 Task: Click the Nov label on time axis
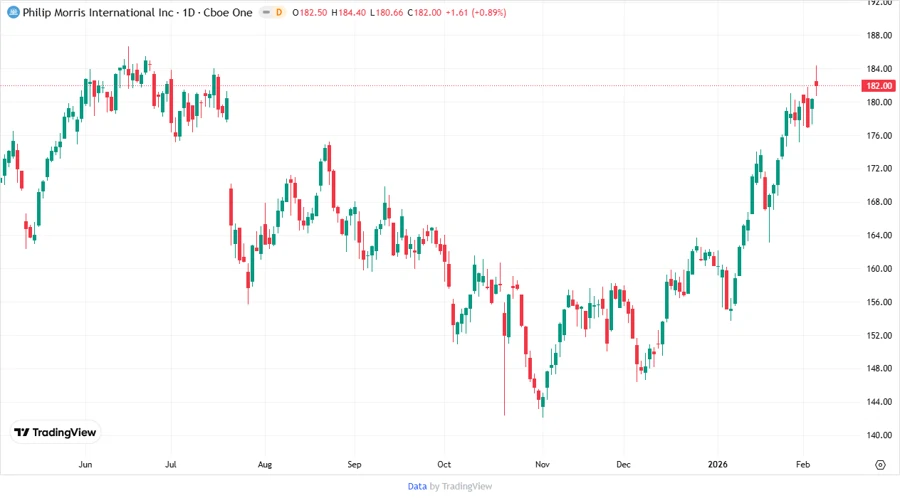coord(542,464)
